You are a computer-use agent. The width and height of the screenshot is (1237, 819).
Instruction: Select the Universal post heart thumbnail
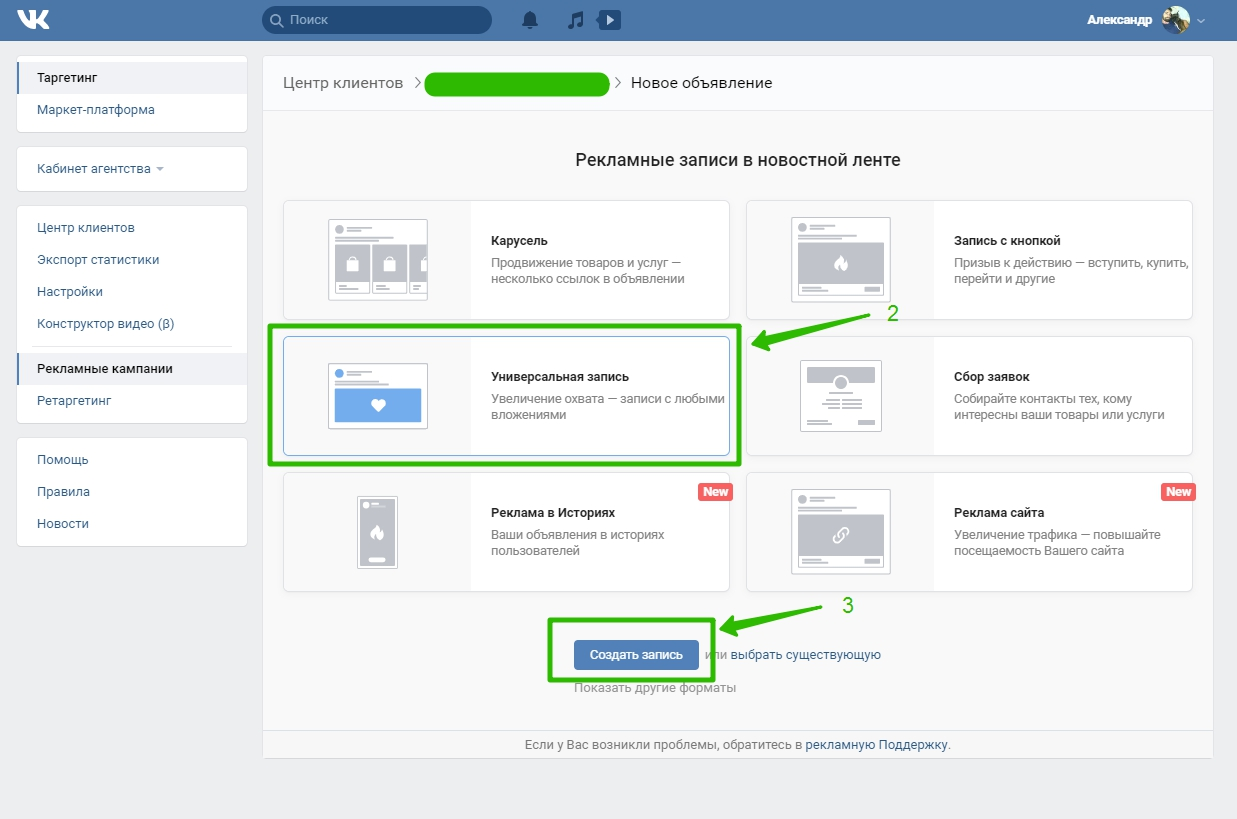(x=377, y=396)
